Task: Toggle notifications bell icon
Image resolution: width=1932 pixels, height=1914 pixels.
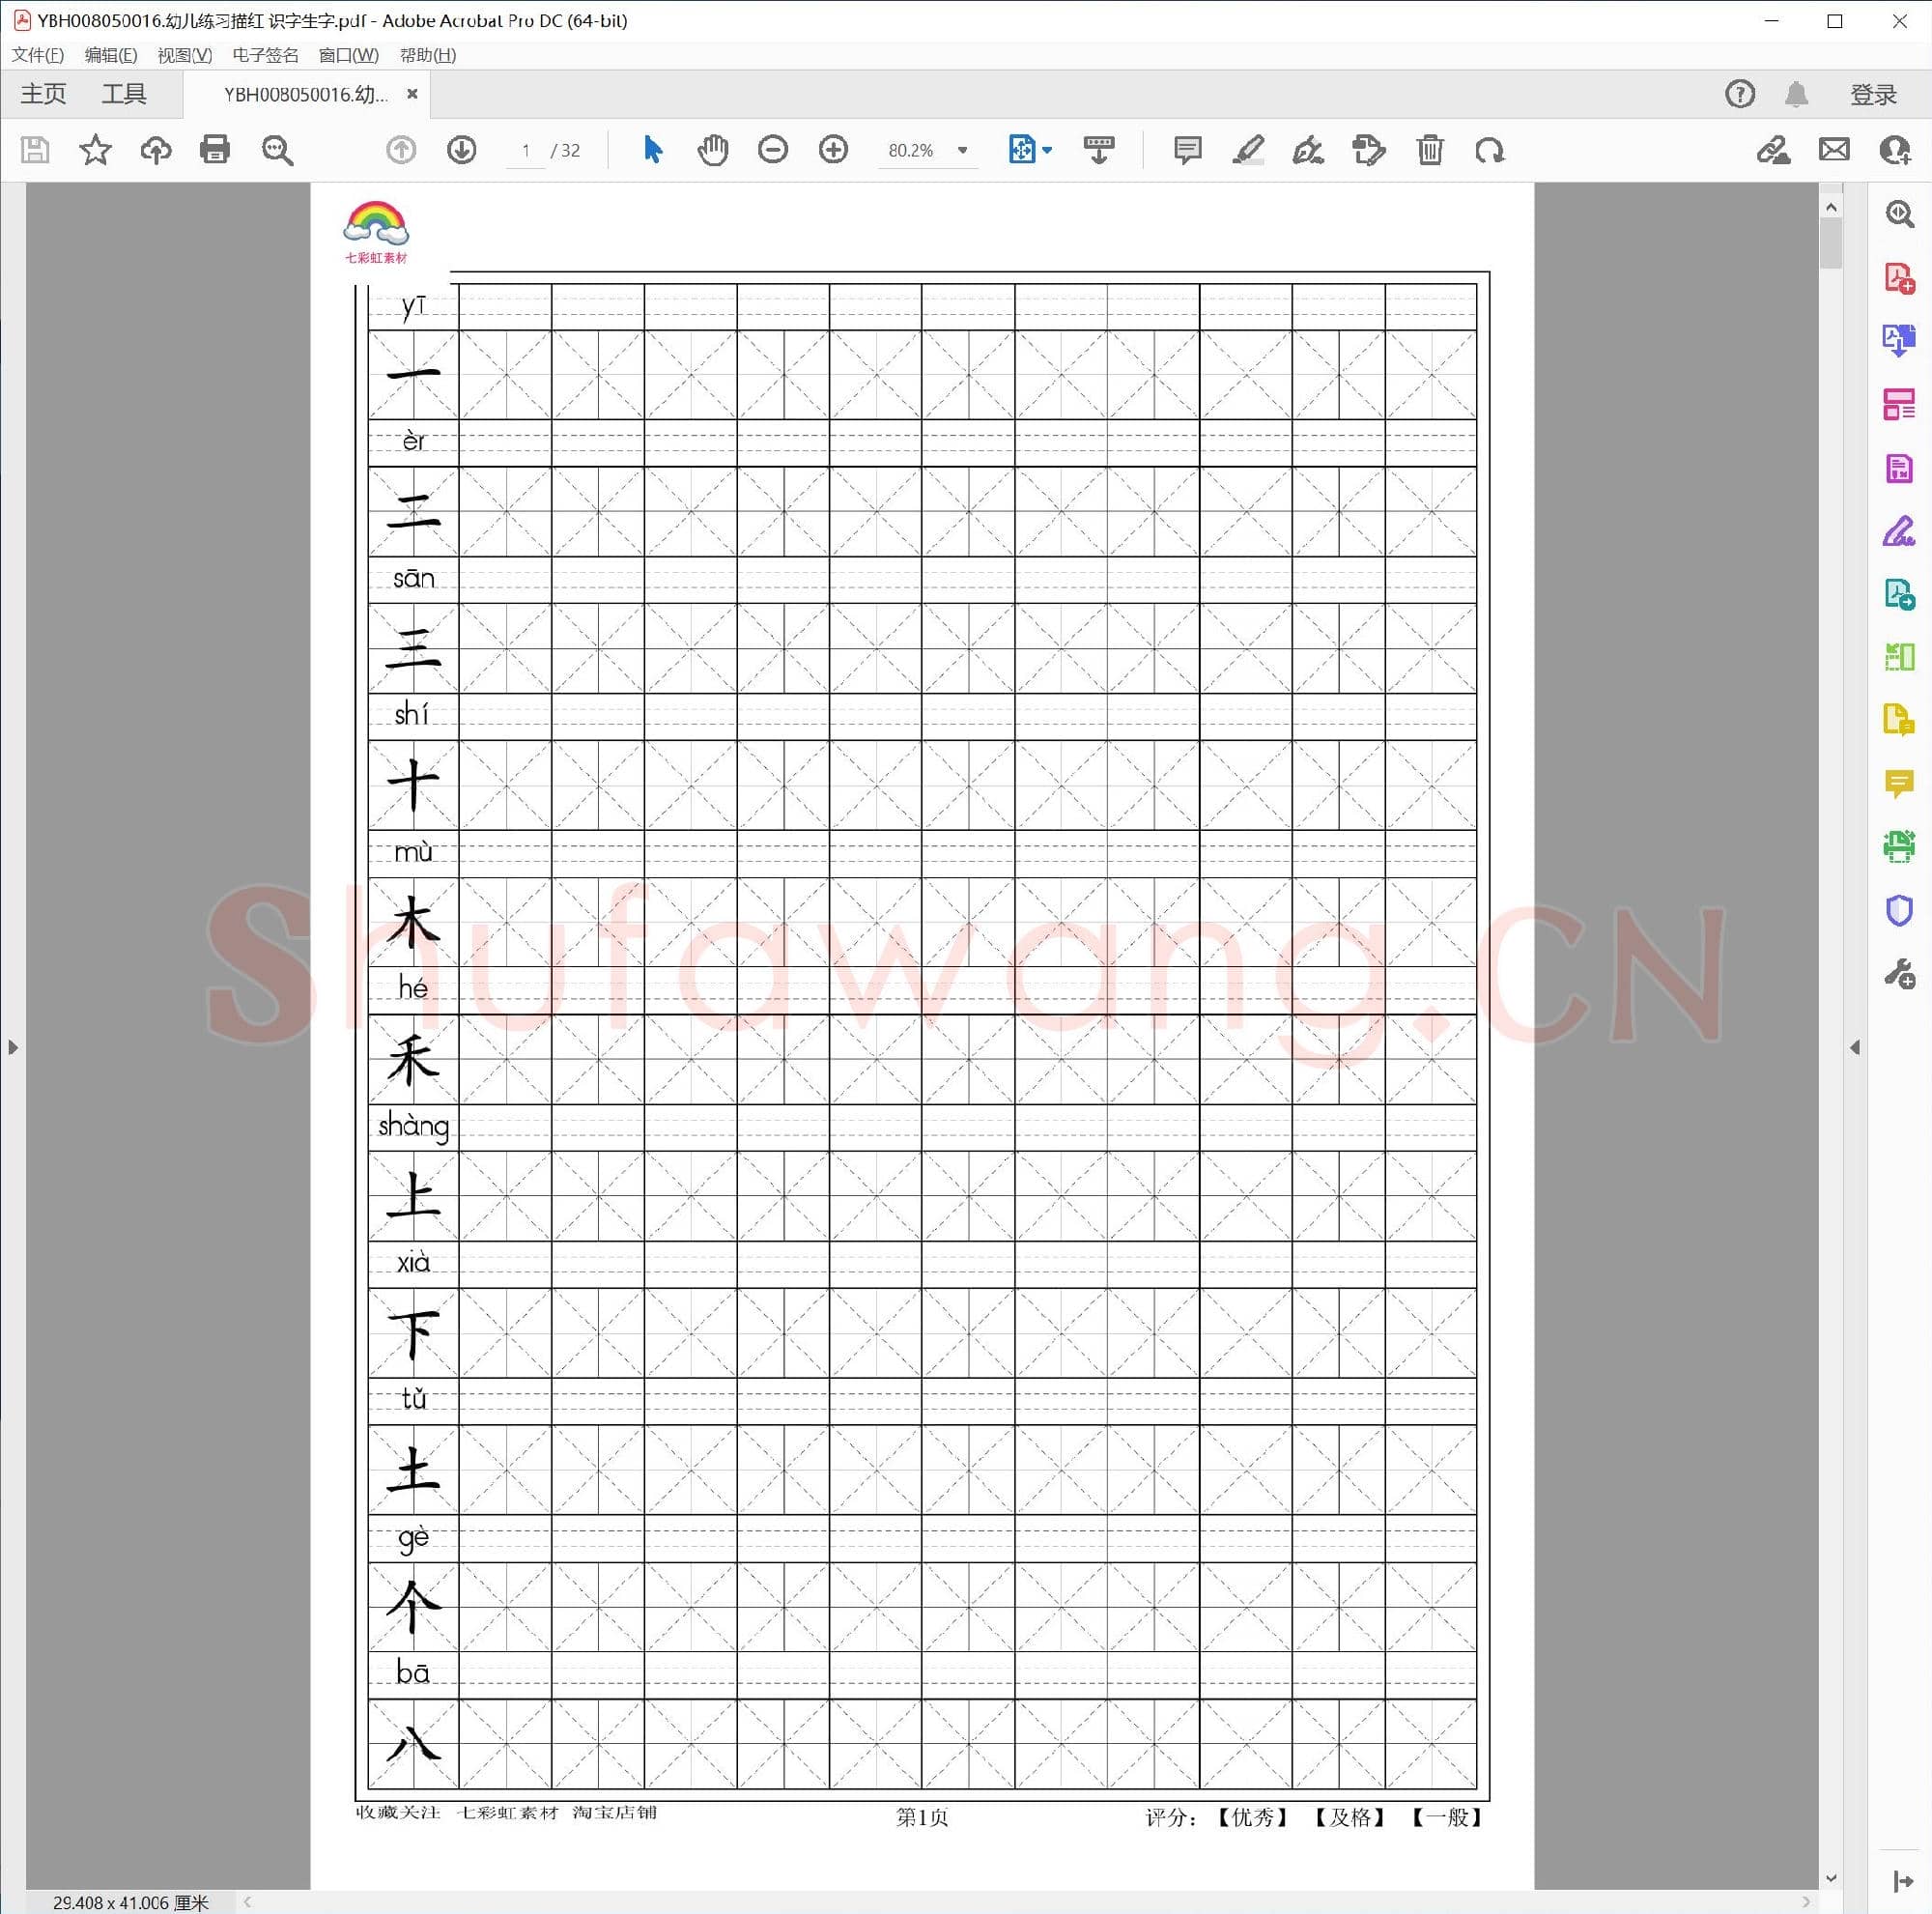Action: click(x=1796, y=94)
